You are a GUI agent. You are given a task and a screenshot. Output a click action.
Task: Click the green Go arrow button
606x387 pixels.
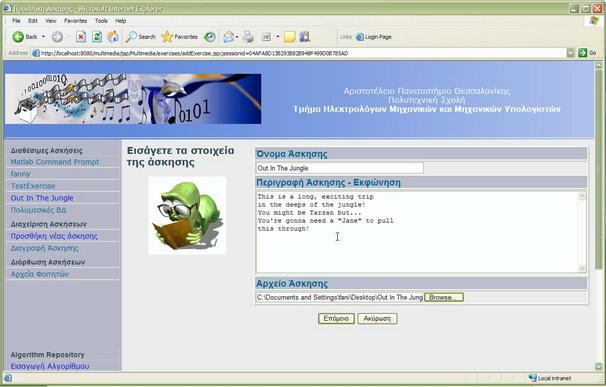point(582,53)
